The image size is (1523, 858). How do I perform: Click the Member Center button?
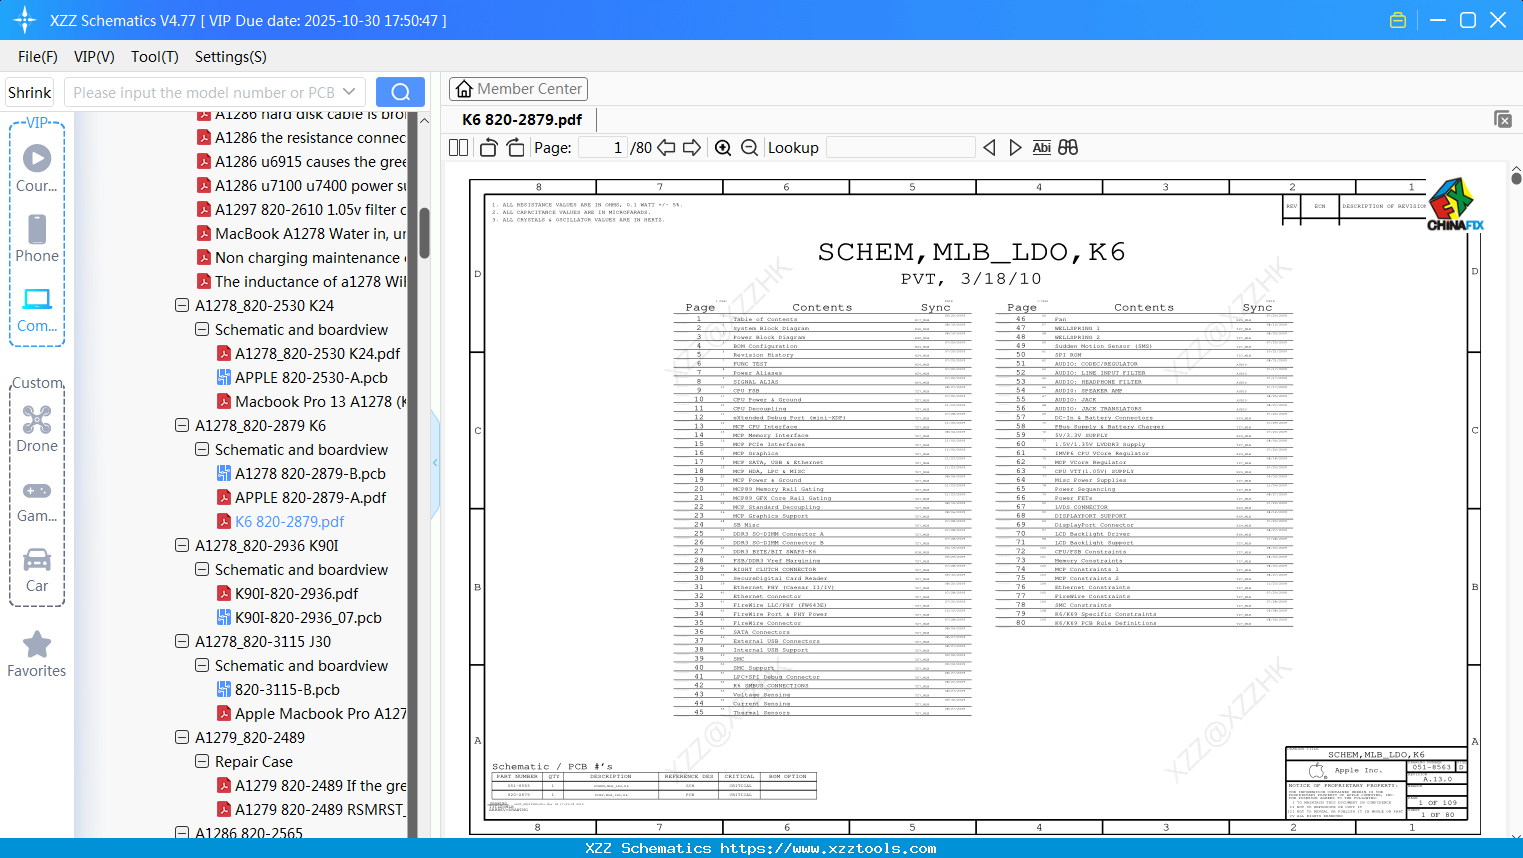click(518, 89)
